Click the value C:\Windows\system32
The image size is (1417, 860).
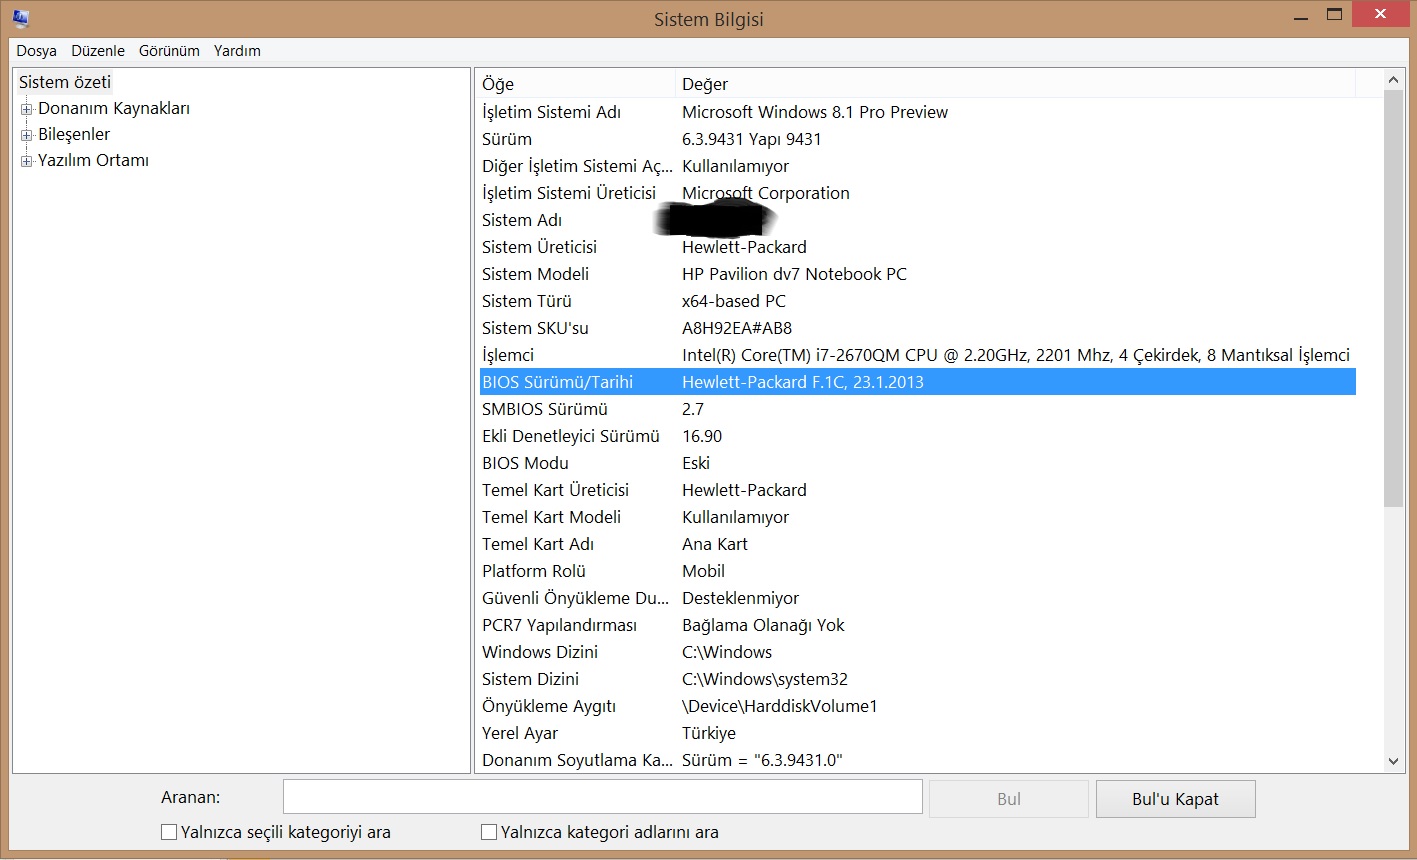pos(765,679)
